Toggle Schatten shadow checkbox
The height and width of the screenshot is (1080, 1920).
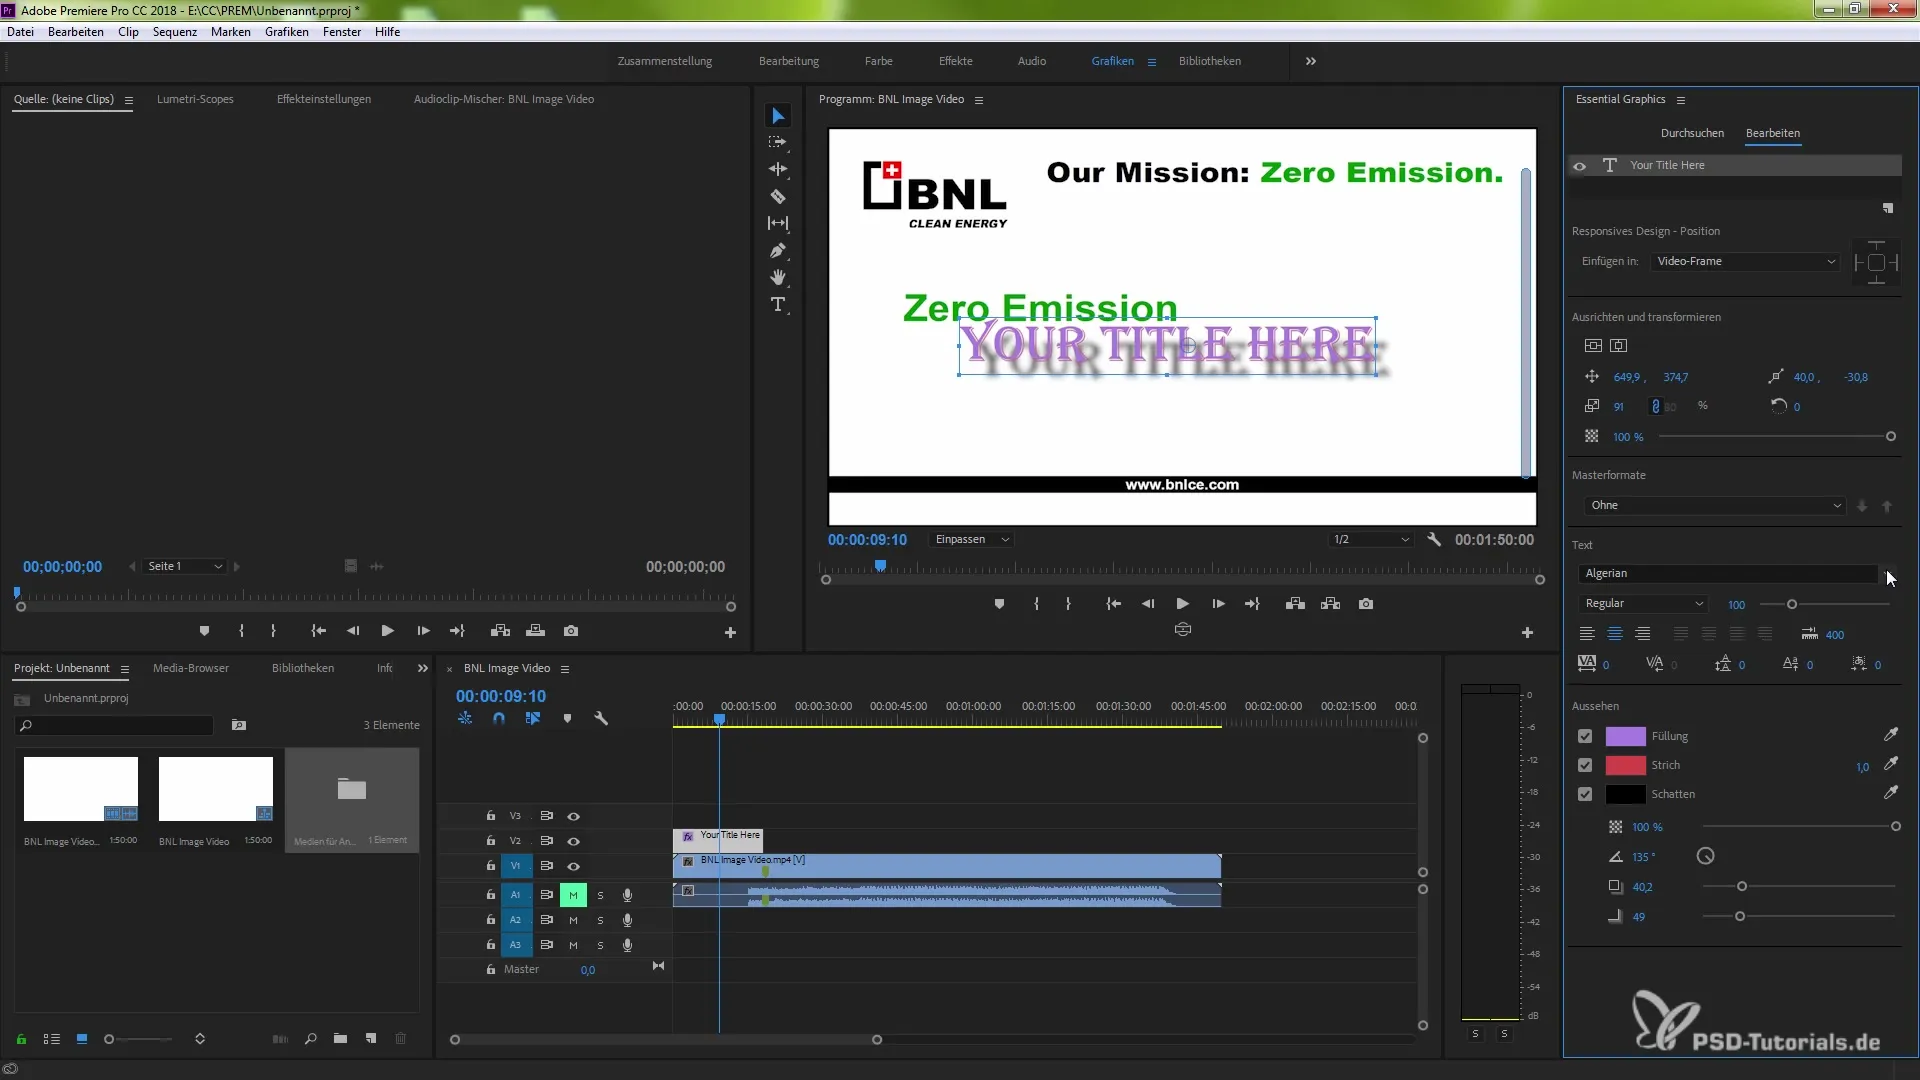tap(1585, 794)
